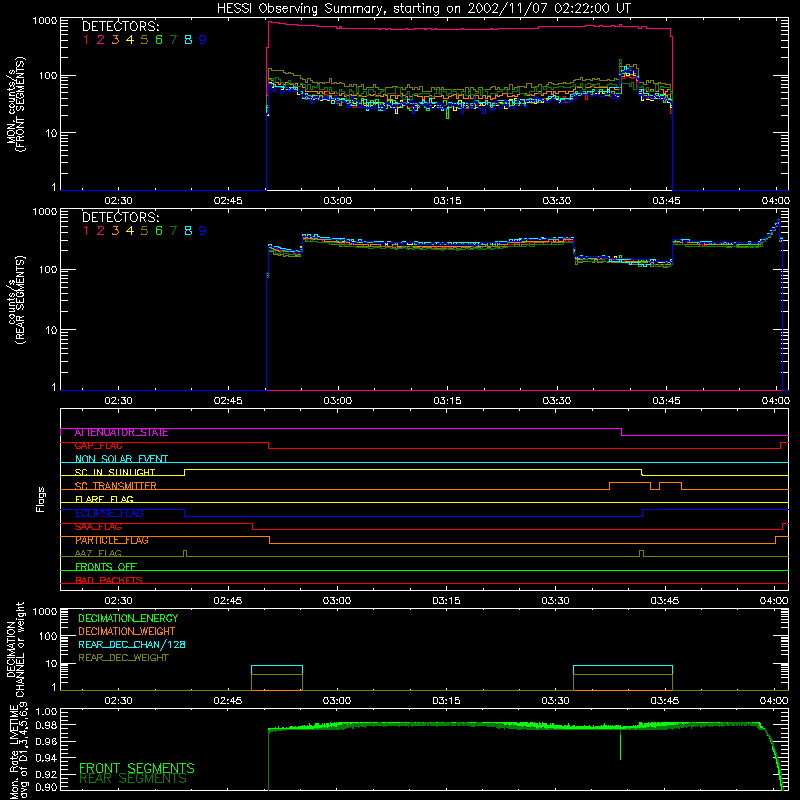Click the HESSI Observing Summary title text
800x800 pixels.
pos(423,9)
